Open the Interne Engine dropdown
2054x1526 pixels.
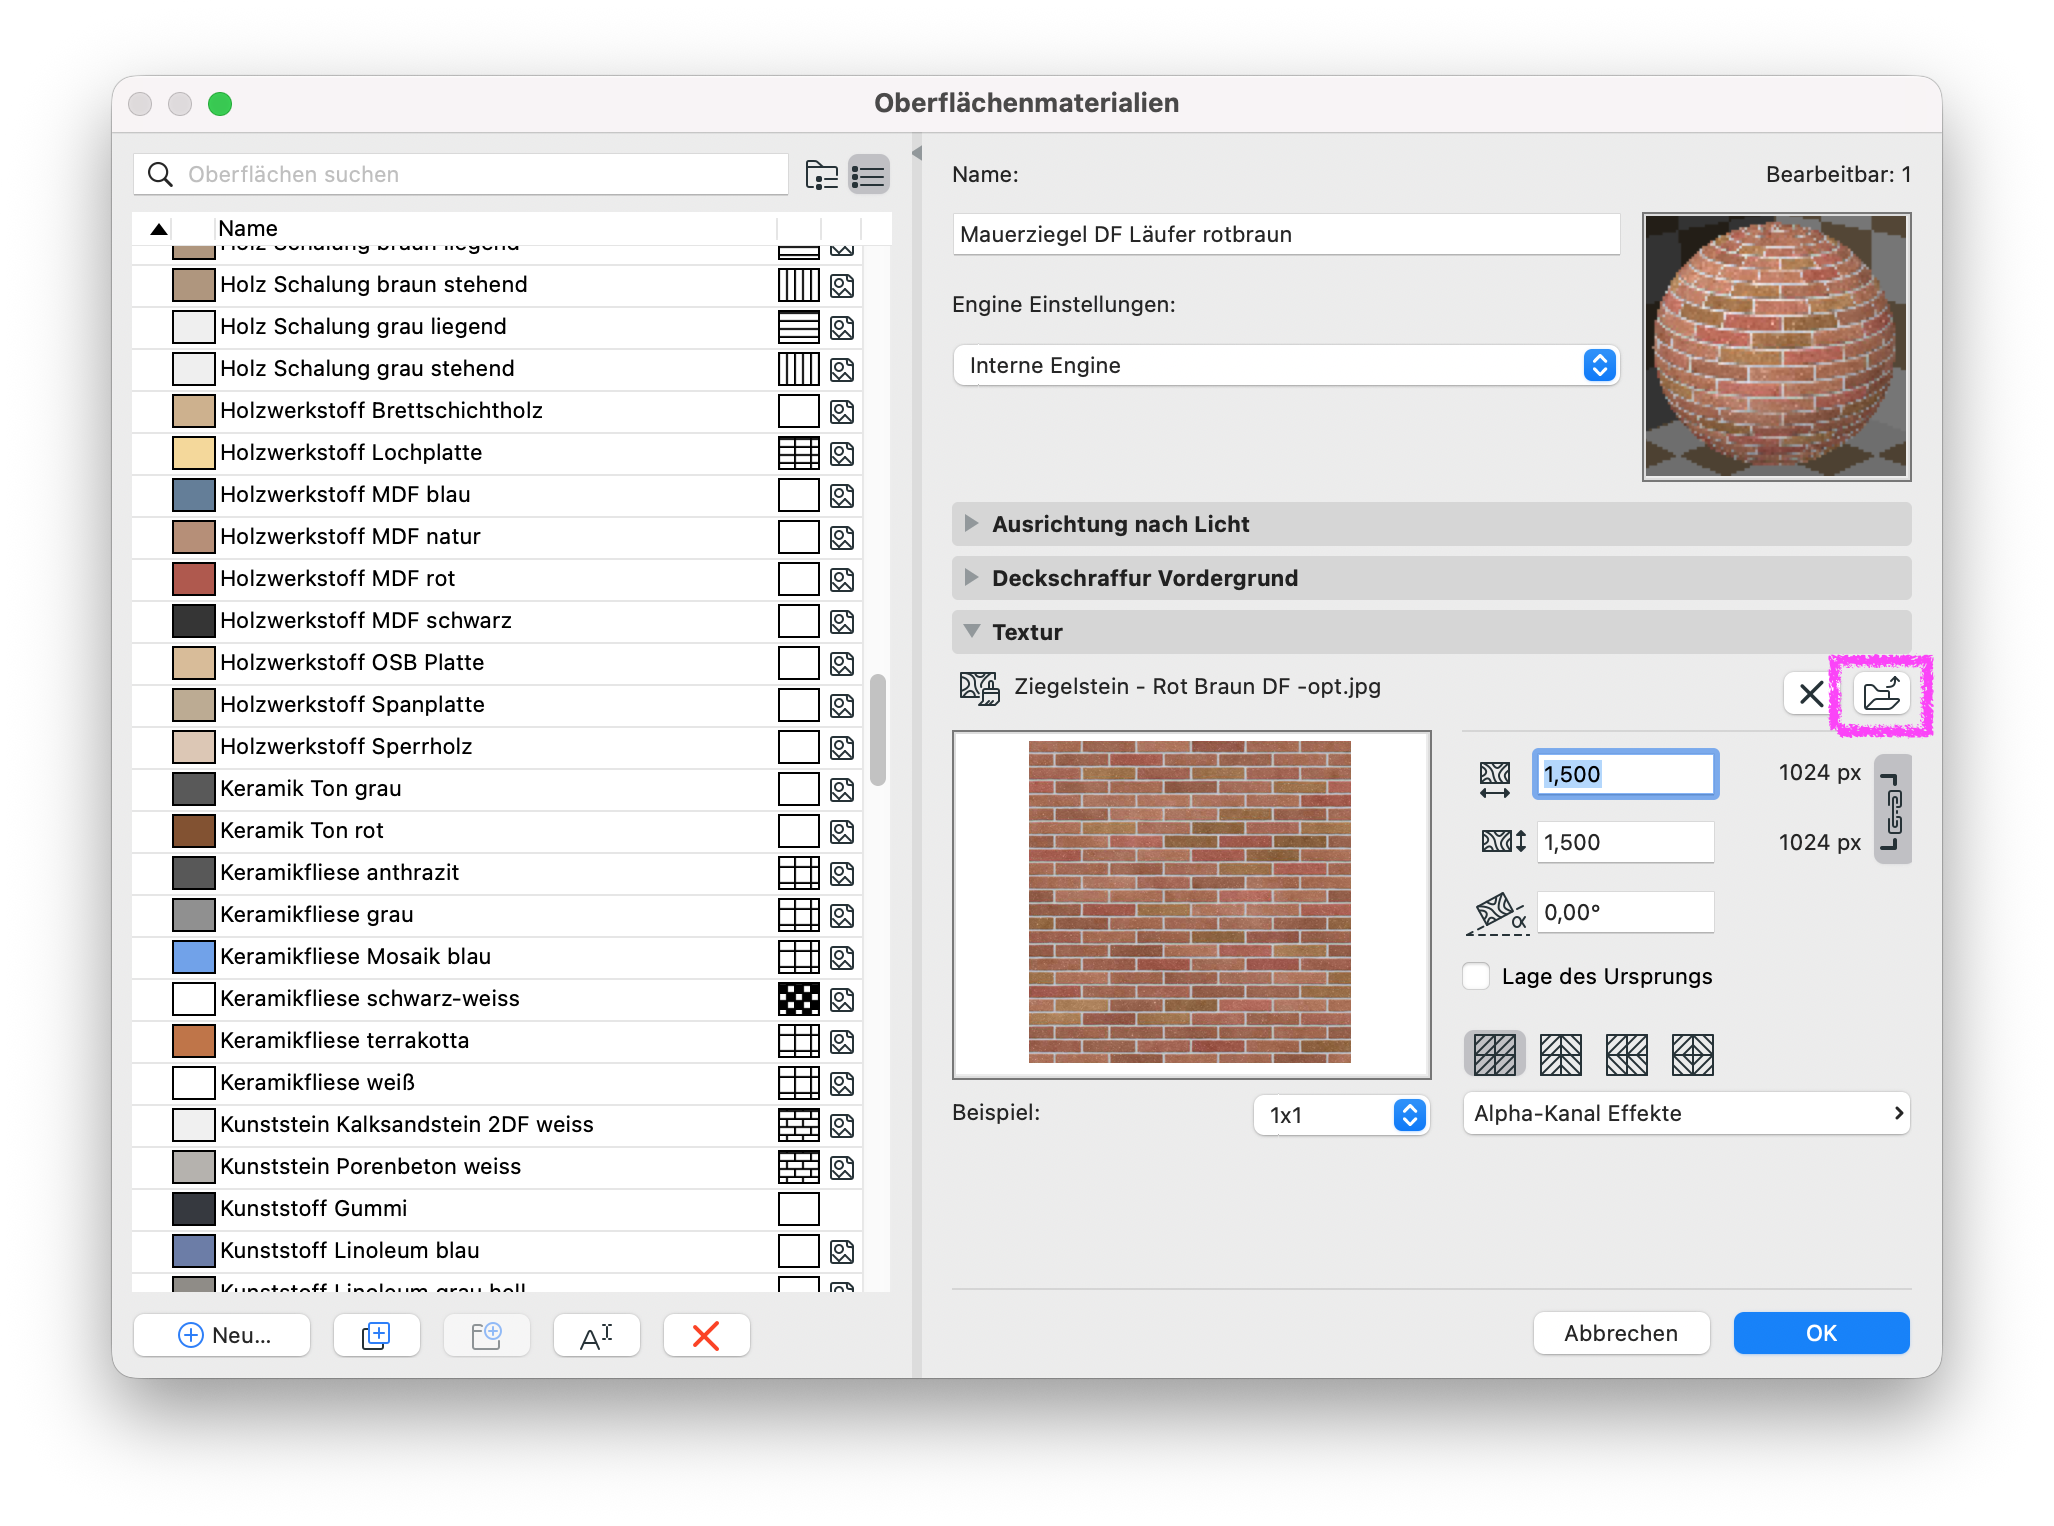pos(1286,365)
